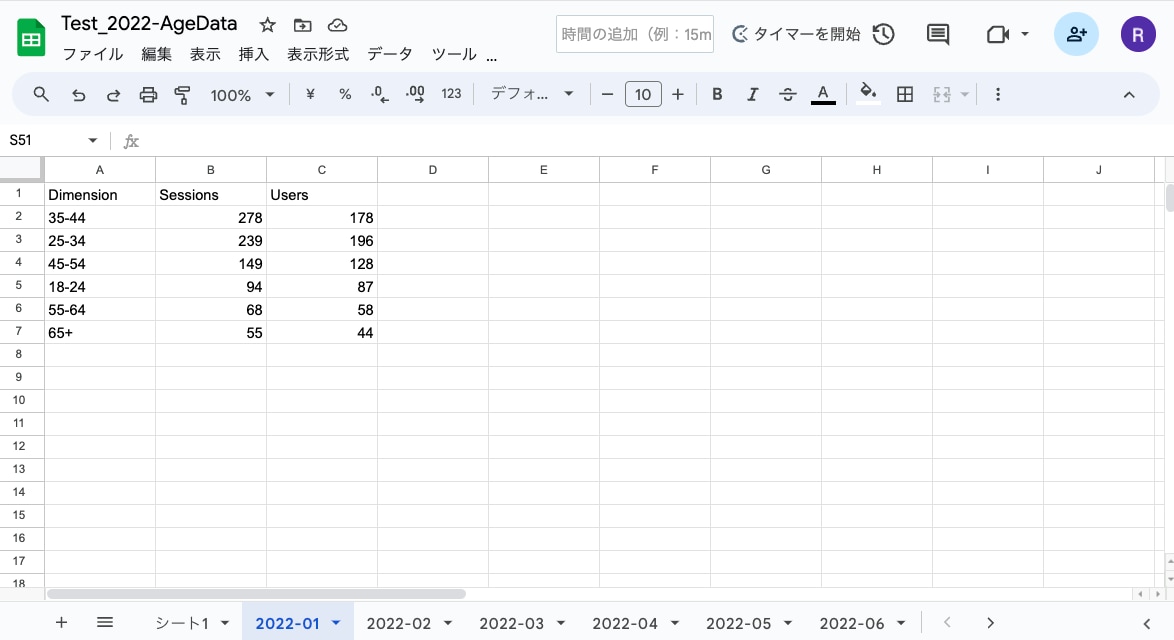Click the font size field showing 10
The image size is (1174, 640).
pos(643,94)
